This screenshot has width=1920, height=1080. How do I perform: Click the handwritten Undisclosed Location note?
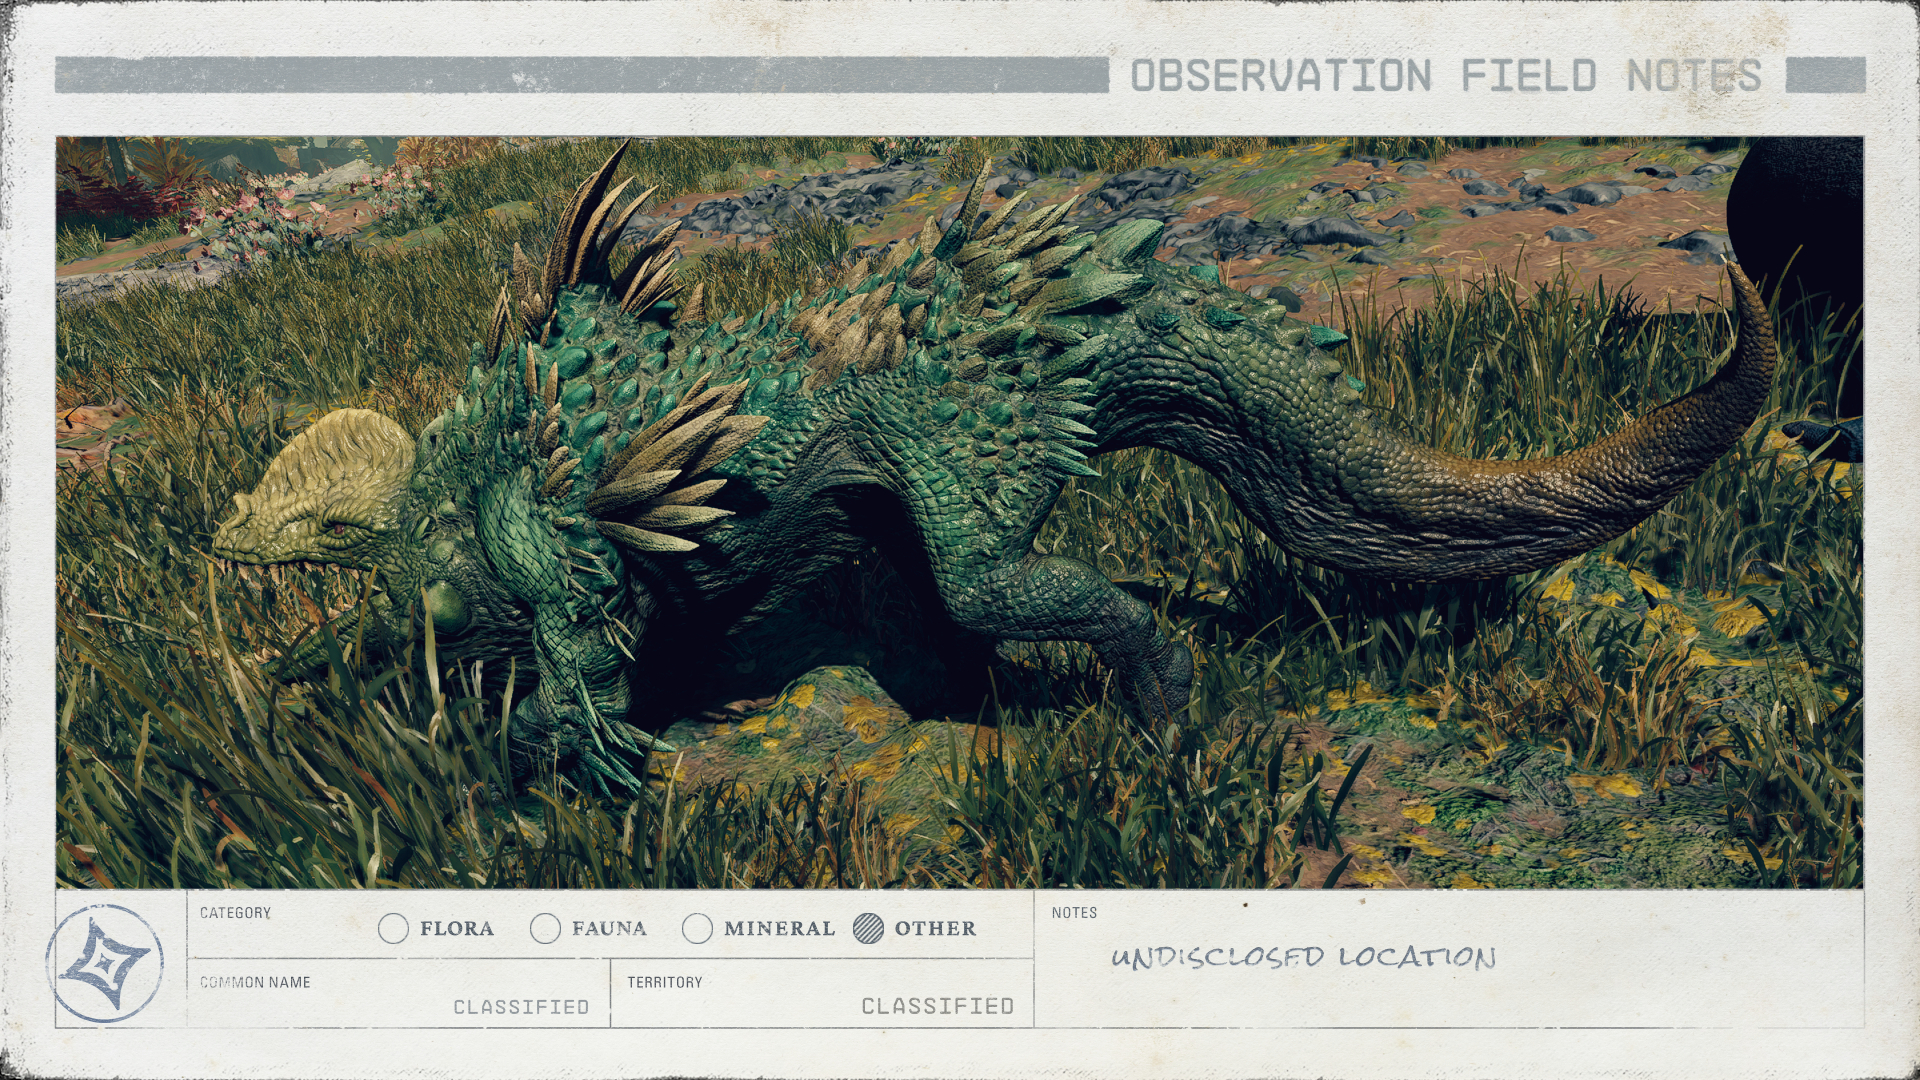click(1303, 957)
